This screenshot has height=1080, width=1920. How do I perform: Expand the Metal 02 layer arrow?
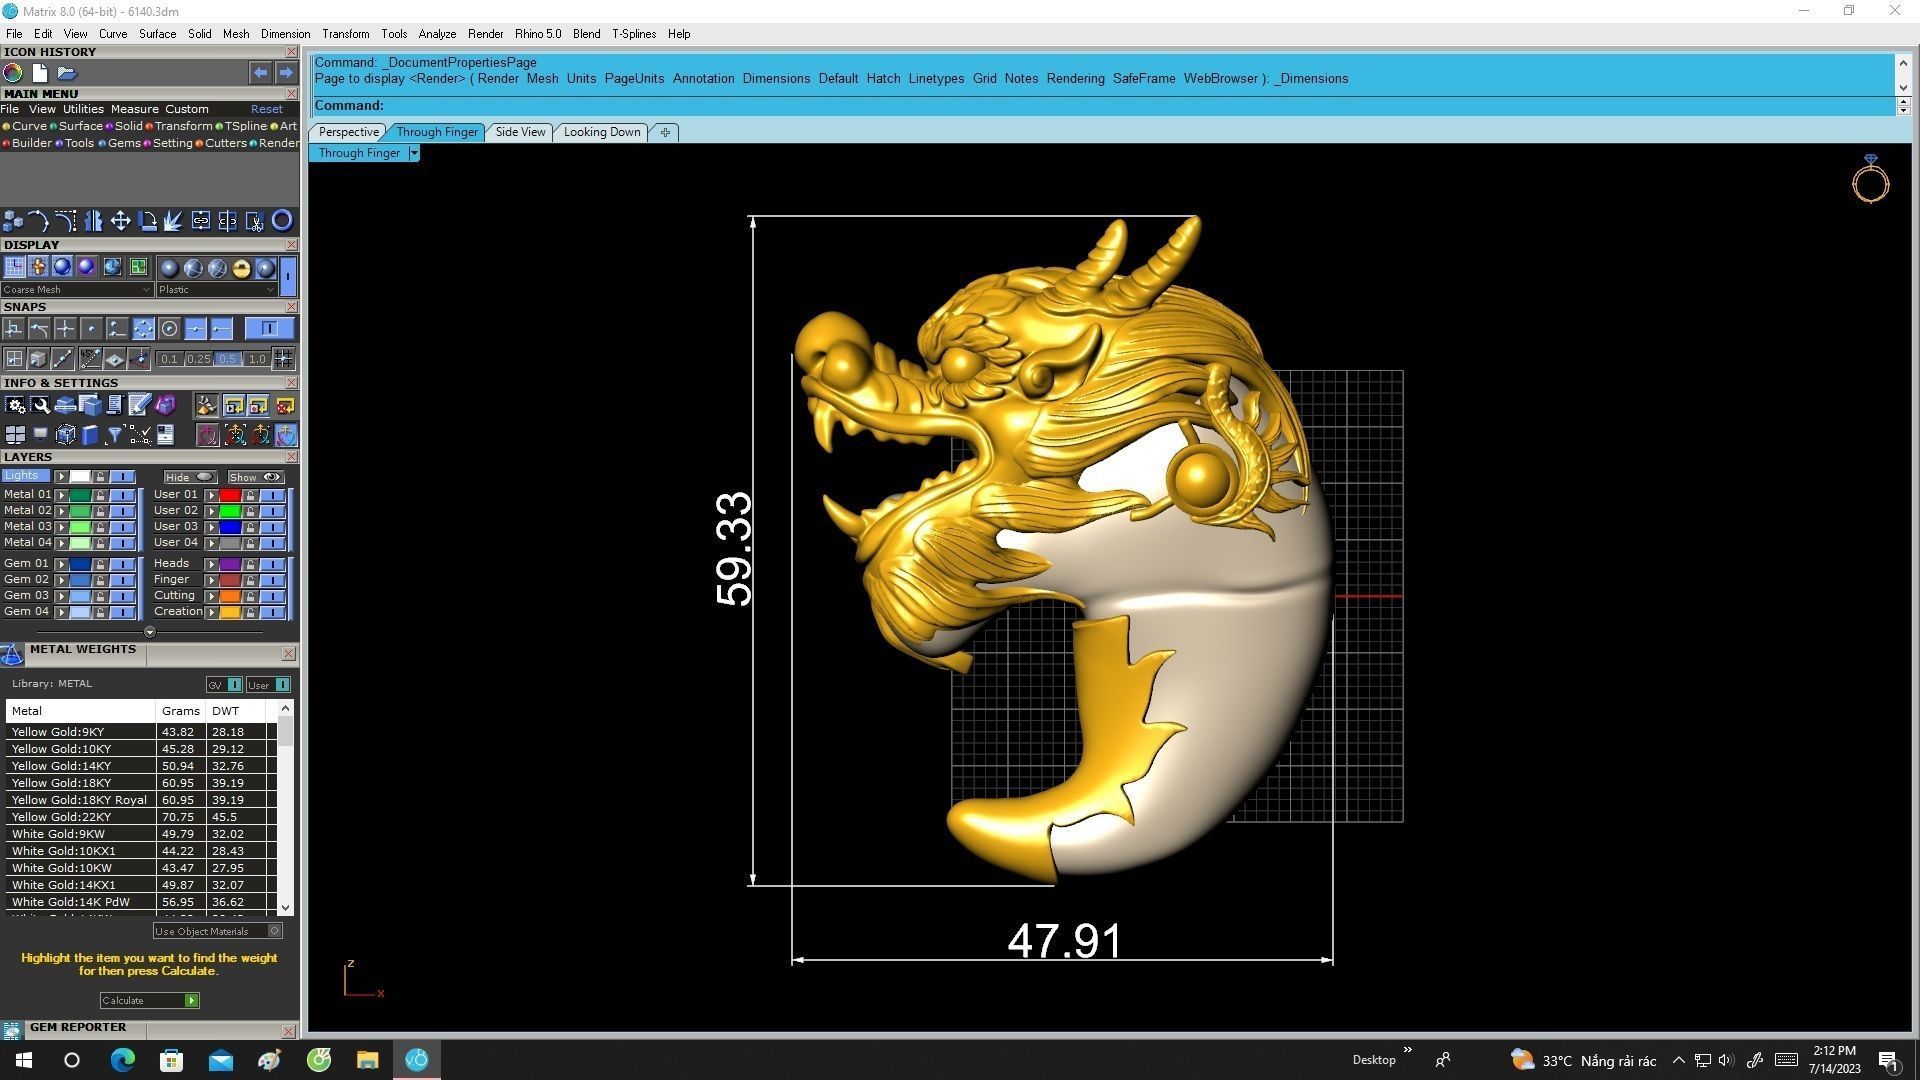61,511
